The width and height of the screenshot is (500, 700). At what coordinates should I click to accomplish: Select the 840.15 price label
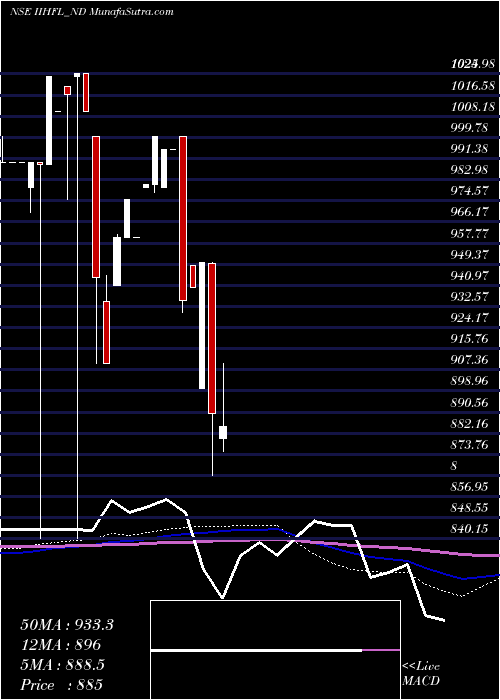coord(469,529)
